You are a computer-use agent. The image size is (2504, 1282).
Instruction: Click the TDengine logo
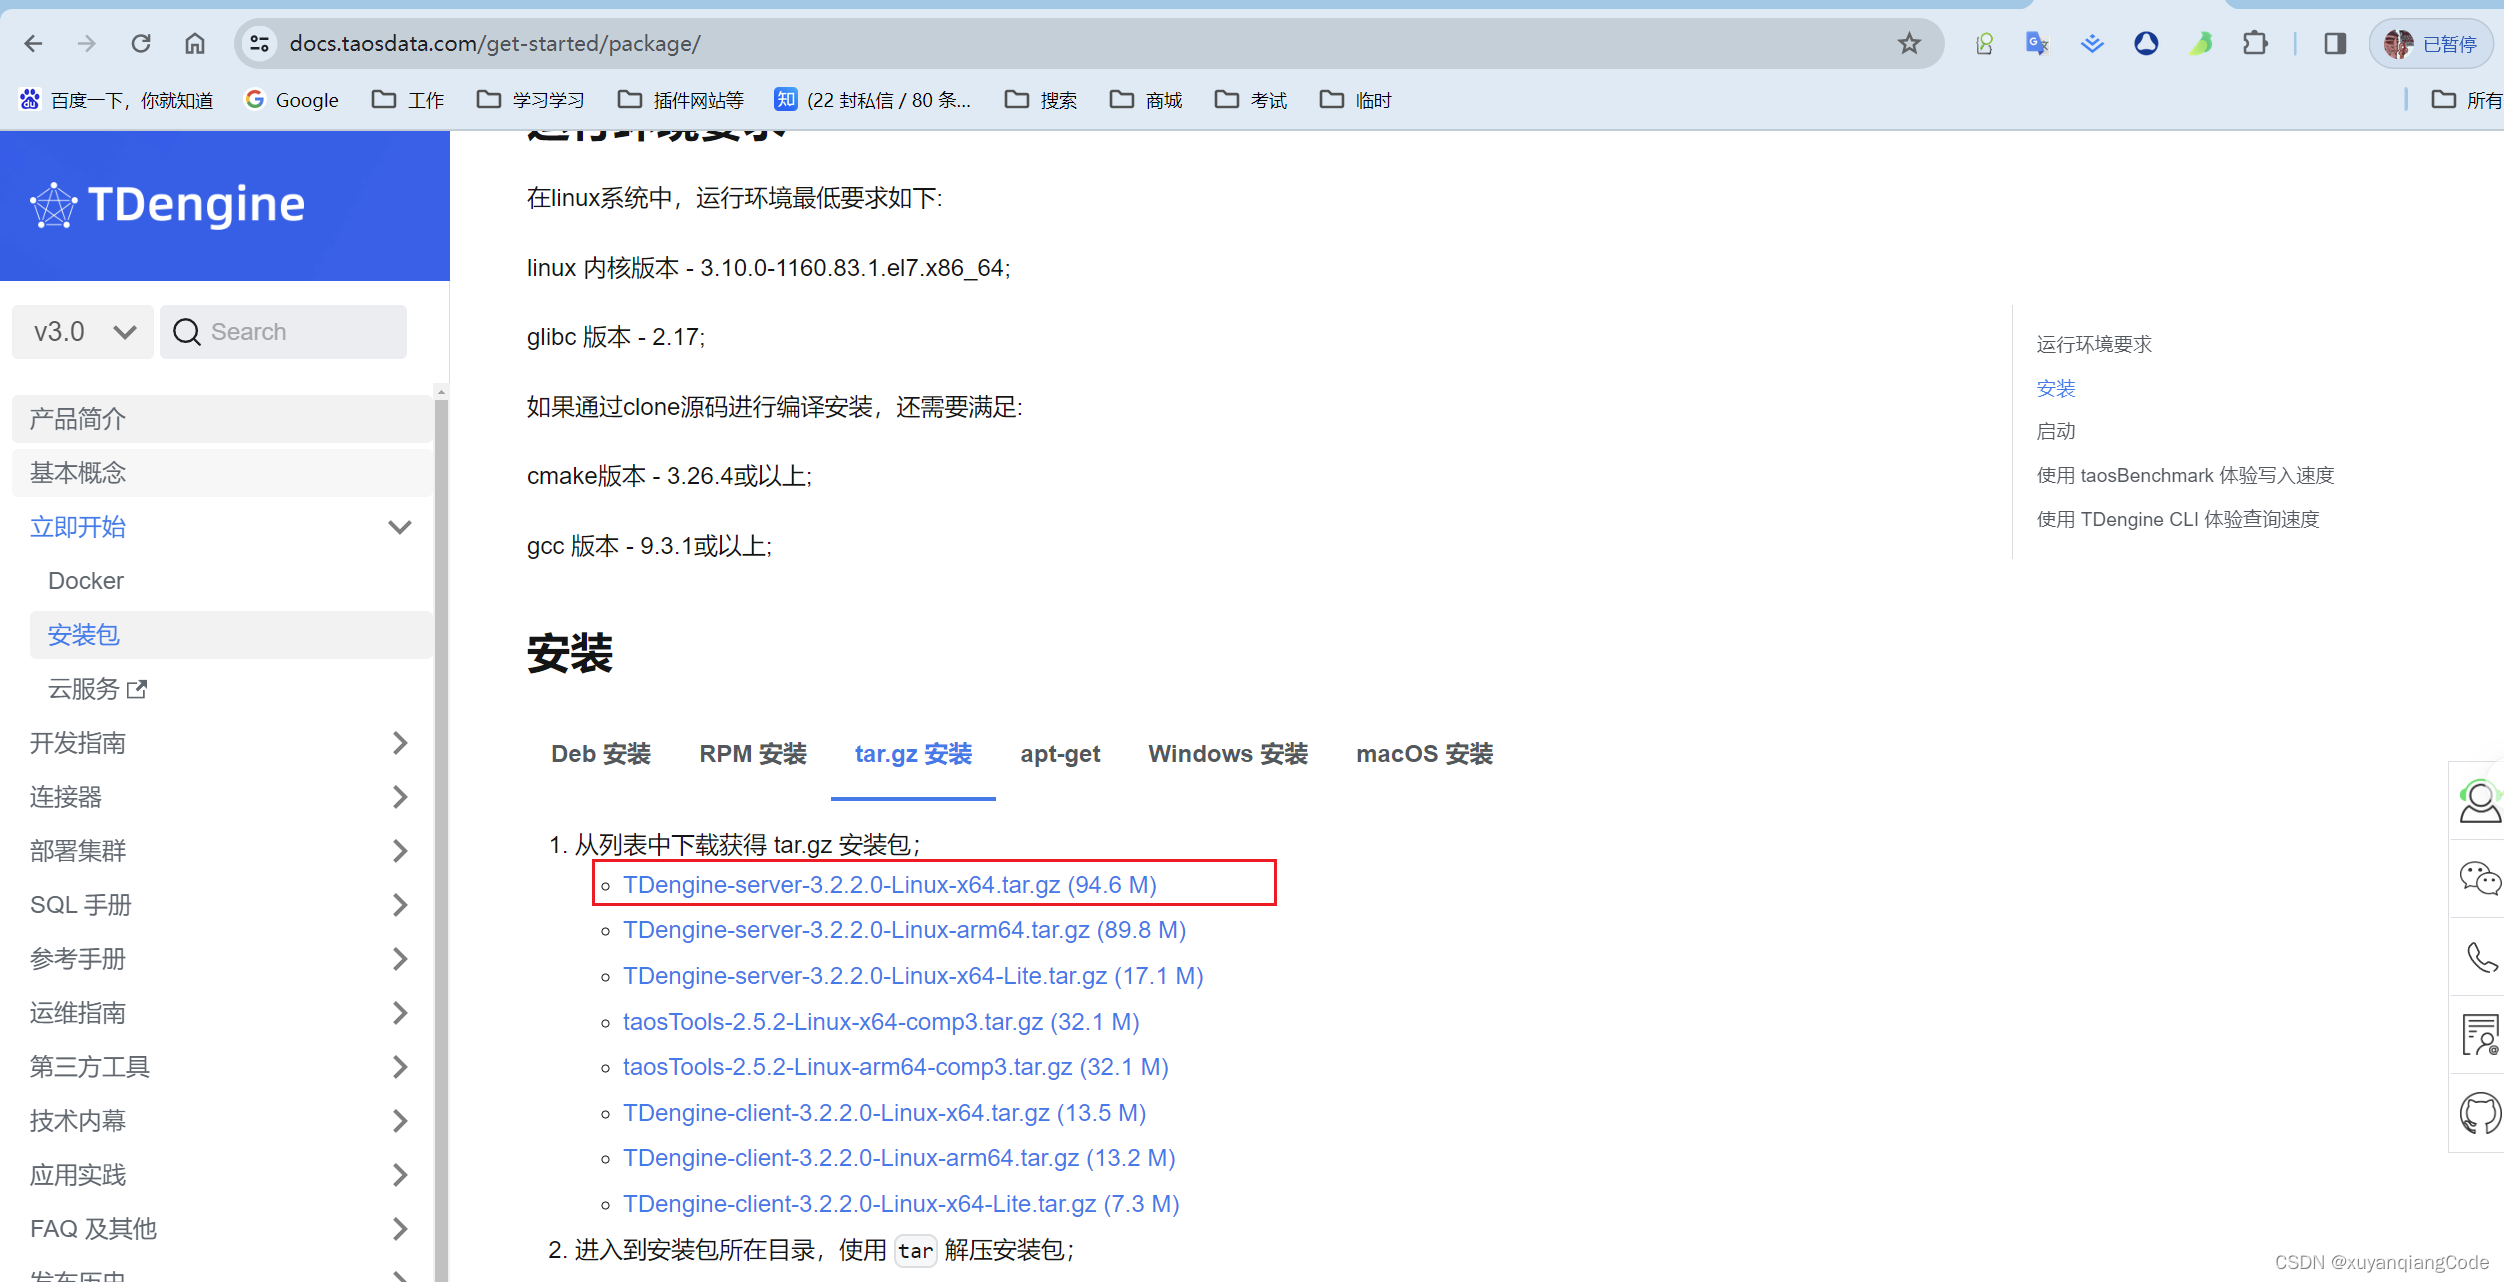tap(167, 205)
